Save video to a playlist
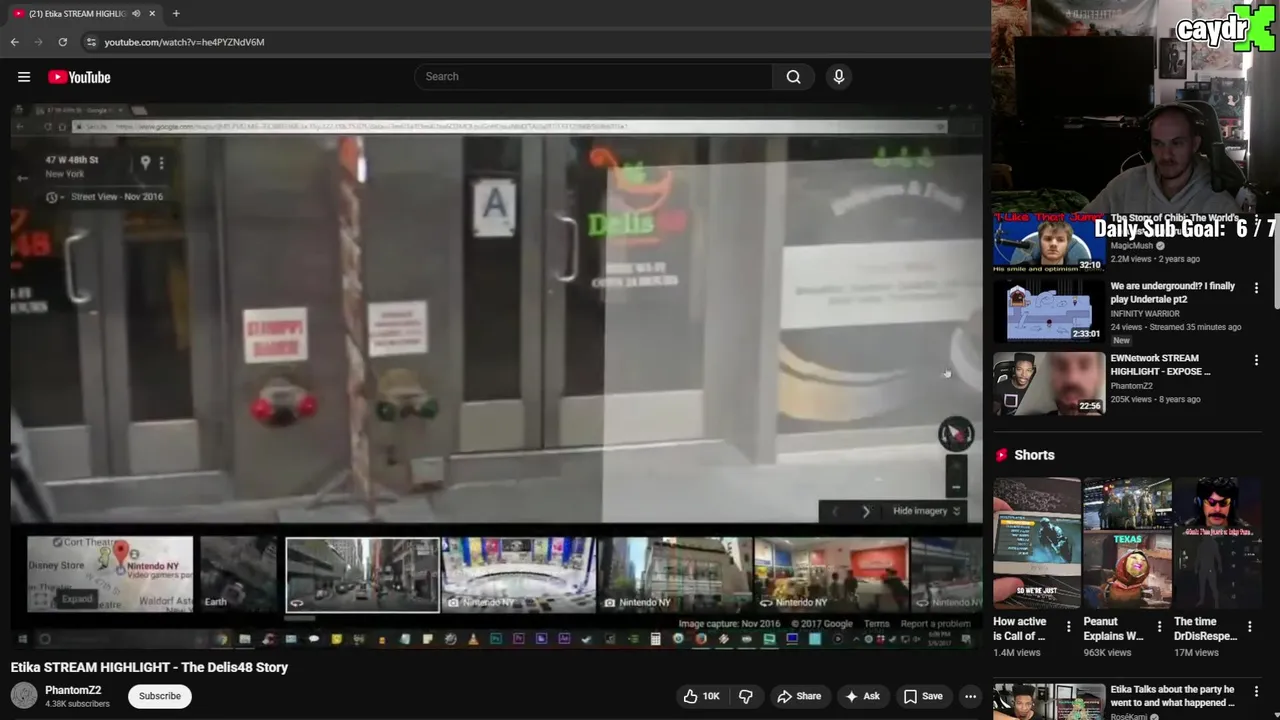This screenshot has height=720, width=1280. (923, 696)
